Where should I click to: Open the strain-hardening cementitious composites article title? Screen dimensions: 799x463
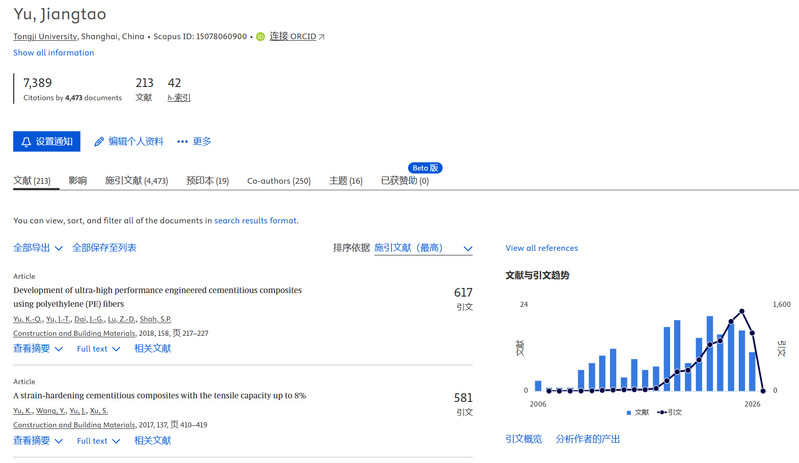[159, 395]
